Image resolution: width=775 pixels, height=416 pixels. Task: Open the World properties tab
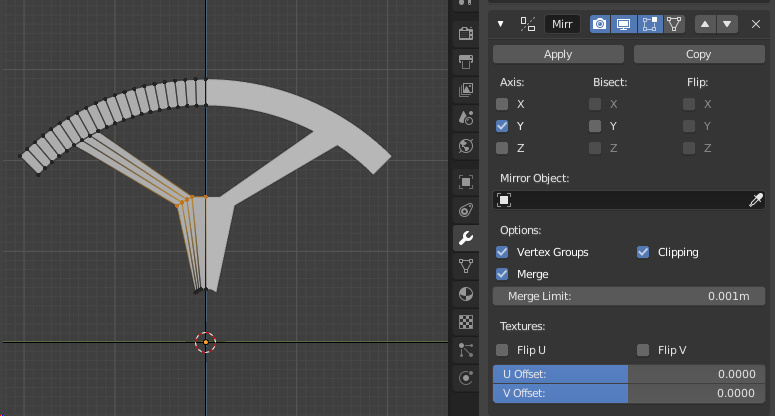click(466, 146)
